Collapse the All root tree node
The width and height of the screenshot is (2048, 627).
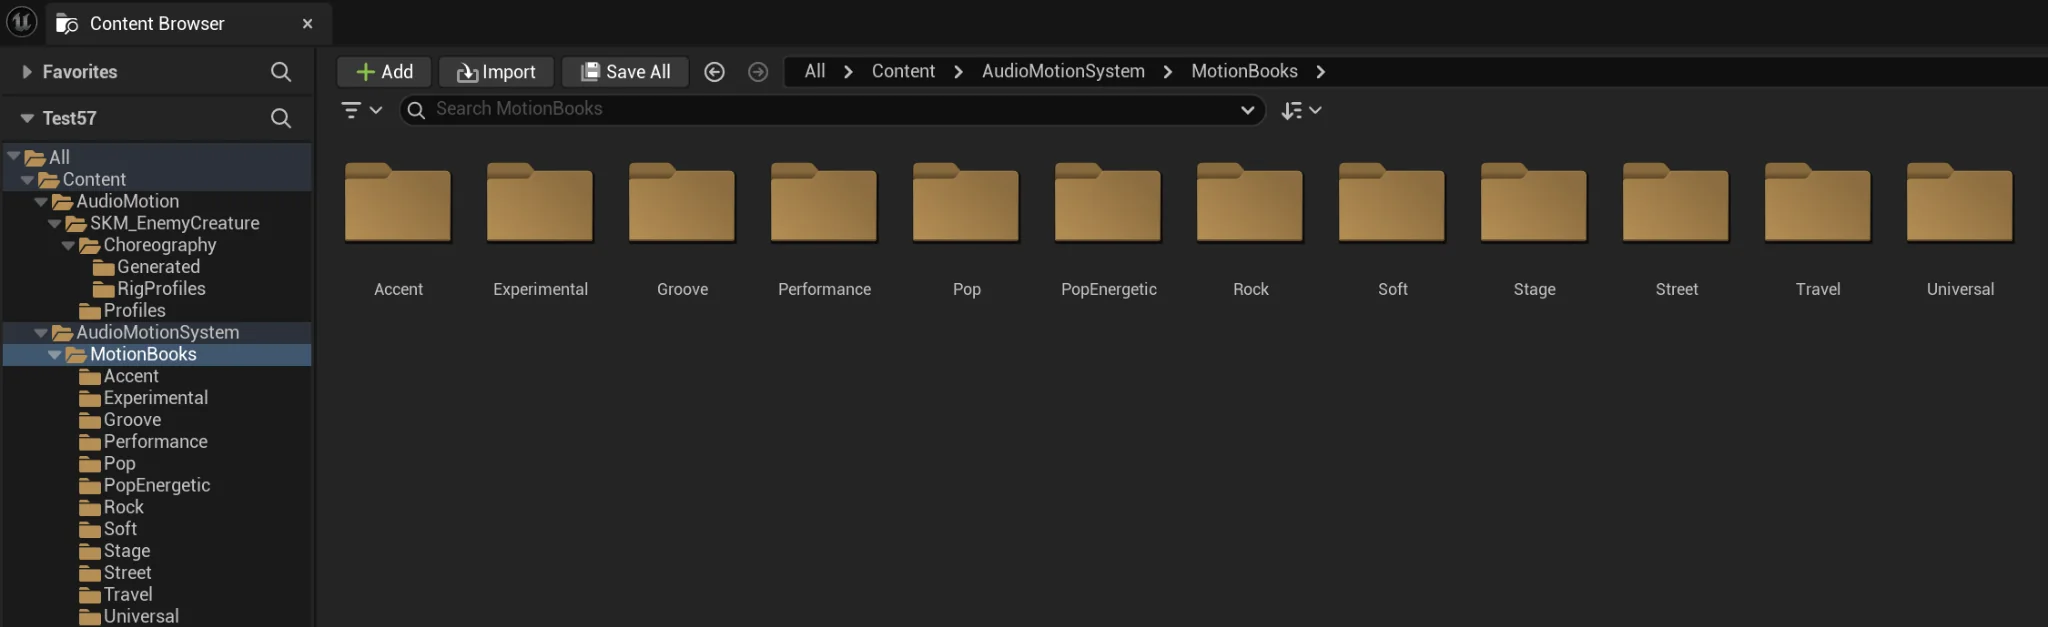point(14,157)
